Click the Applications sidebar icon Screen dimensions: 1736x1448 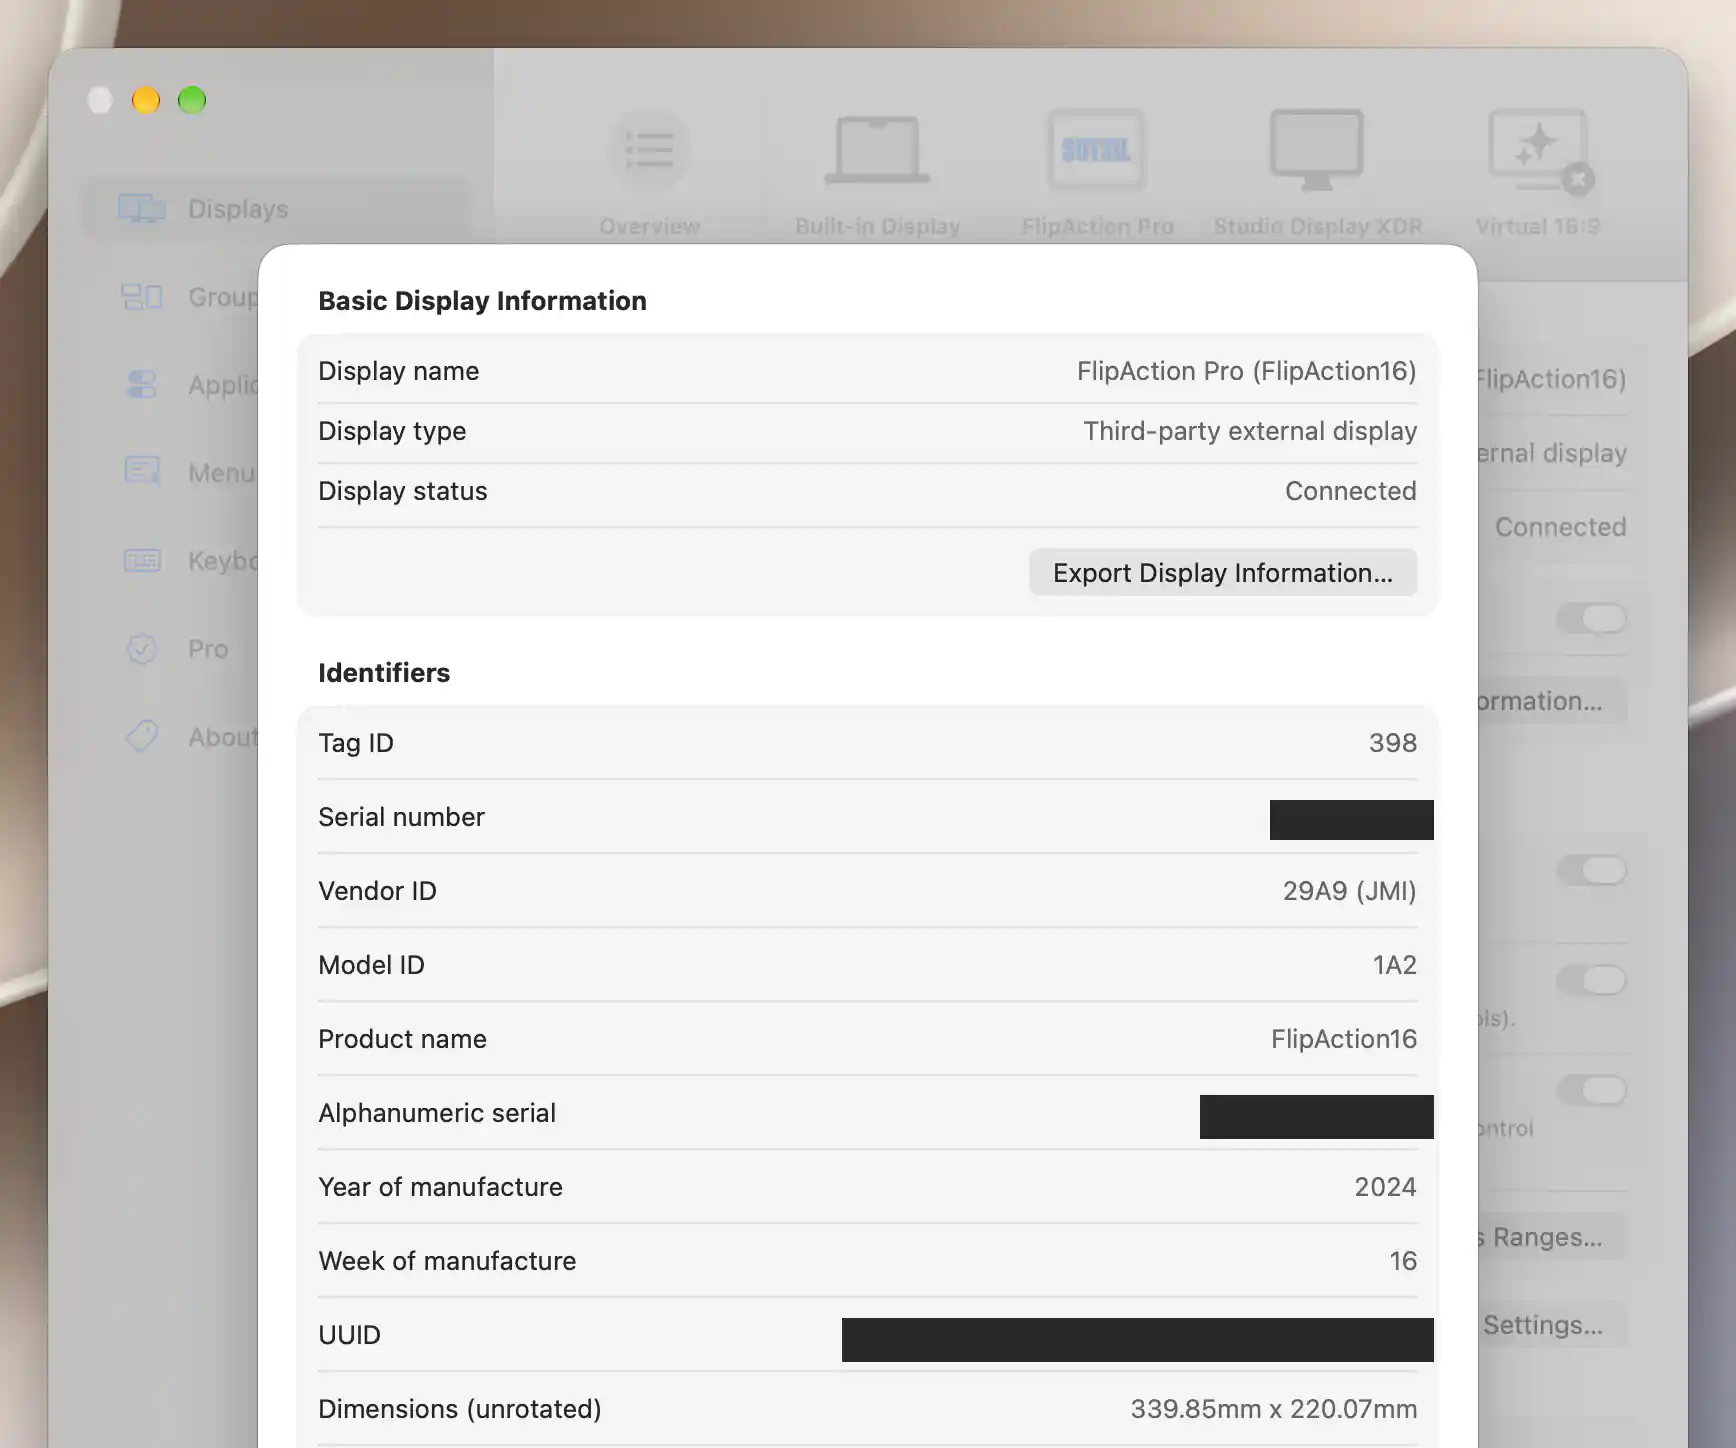click(142, 385)
